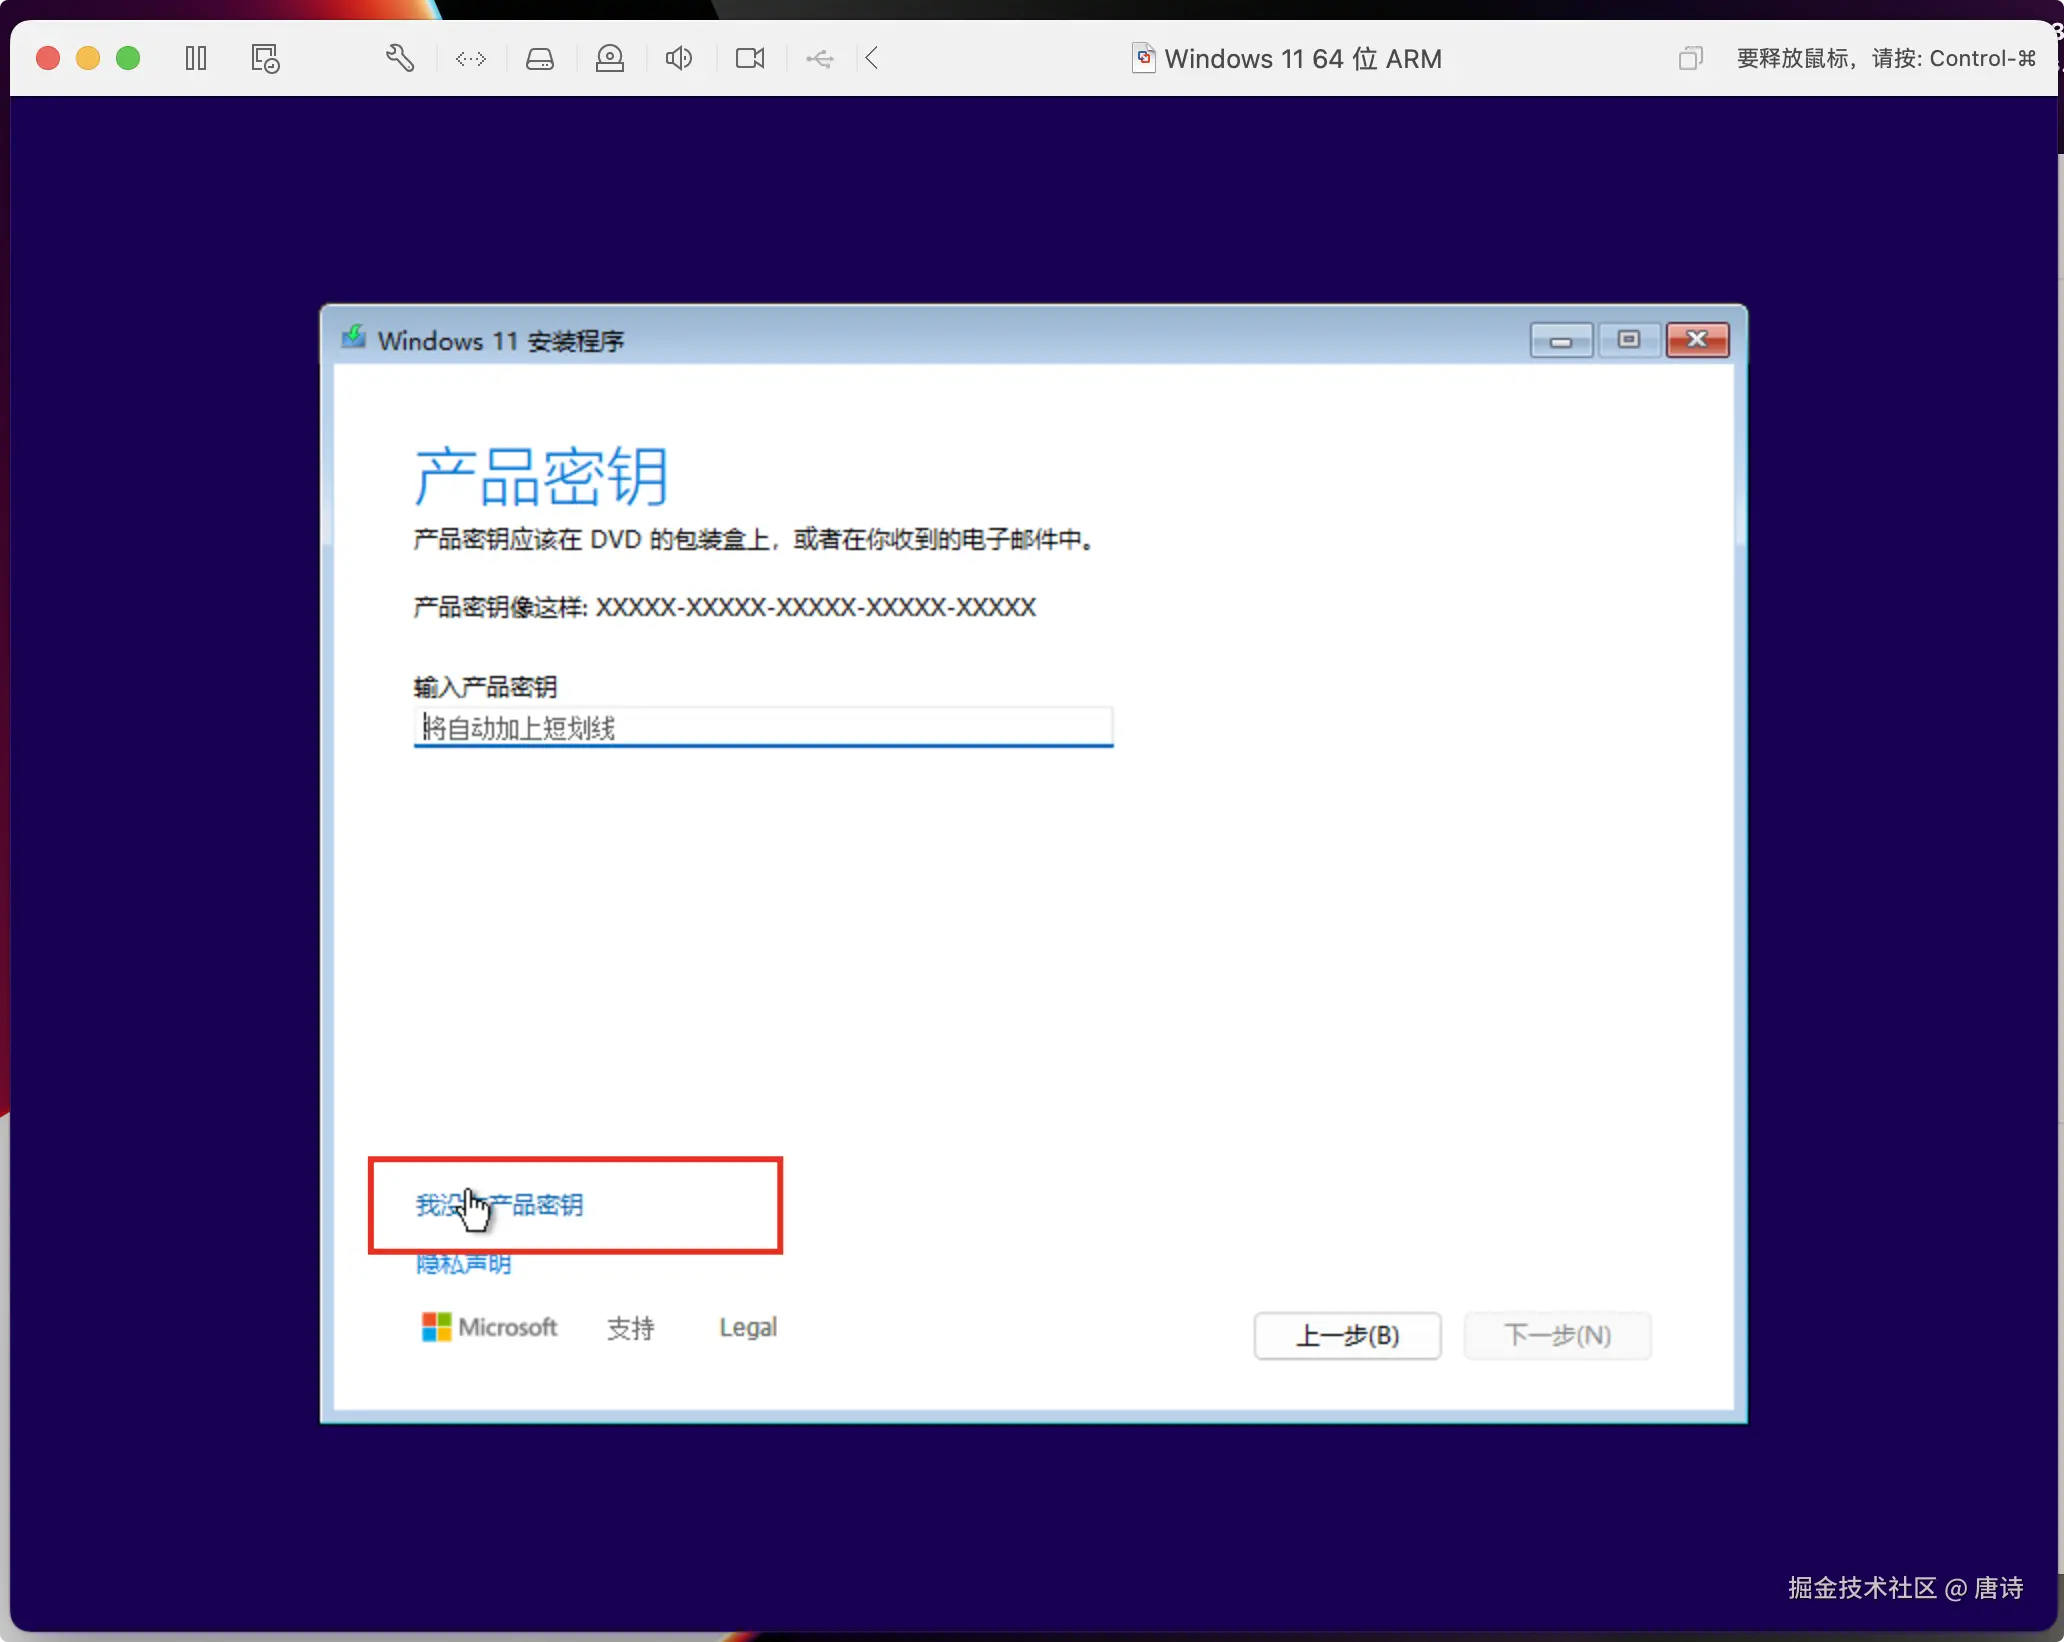The image size is (2064, 1642).
Task: Click the Windows 11 setup title icon
Action: pos(354,338)
